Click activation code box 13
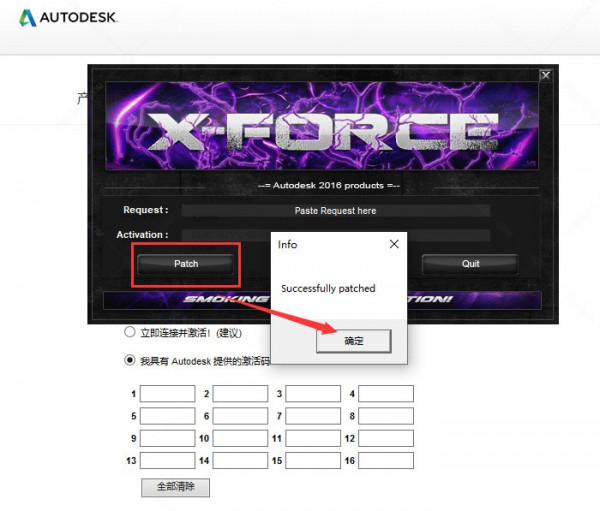Image resolution: width=600 pixels, height=511 pixels. click(168, 460)
